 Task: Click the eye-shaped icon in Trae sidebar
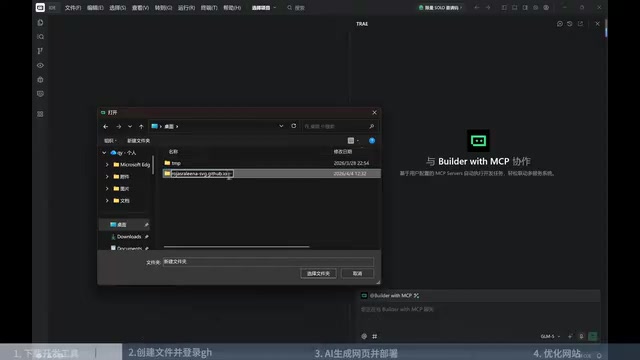(40, 65)
